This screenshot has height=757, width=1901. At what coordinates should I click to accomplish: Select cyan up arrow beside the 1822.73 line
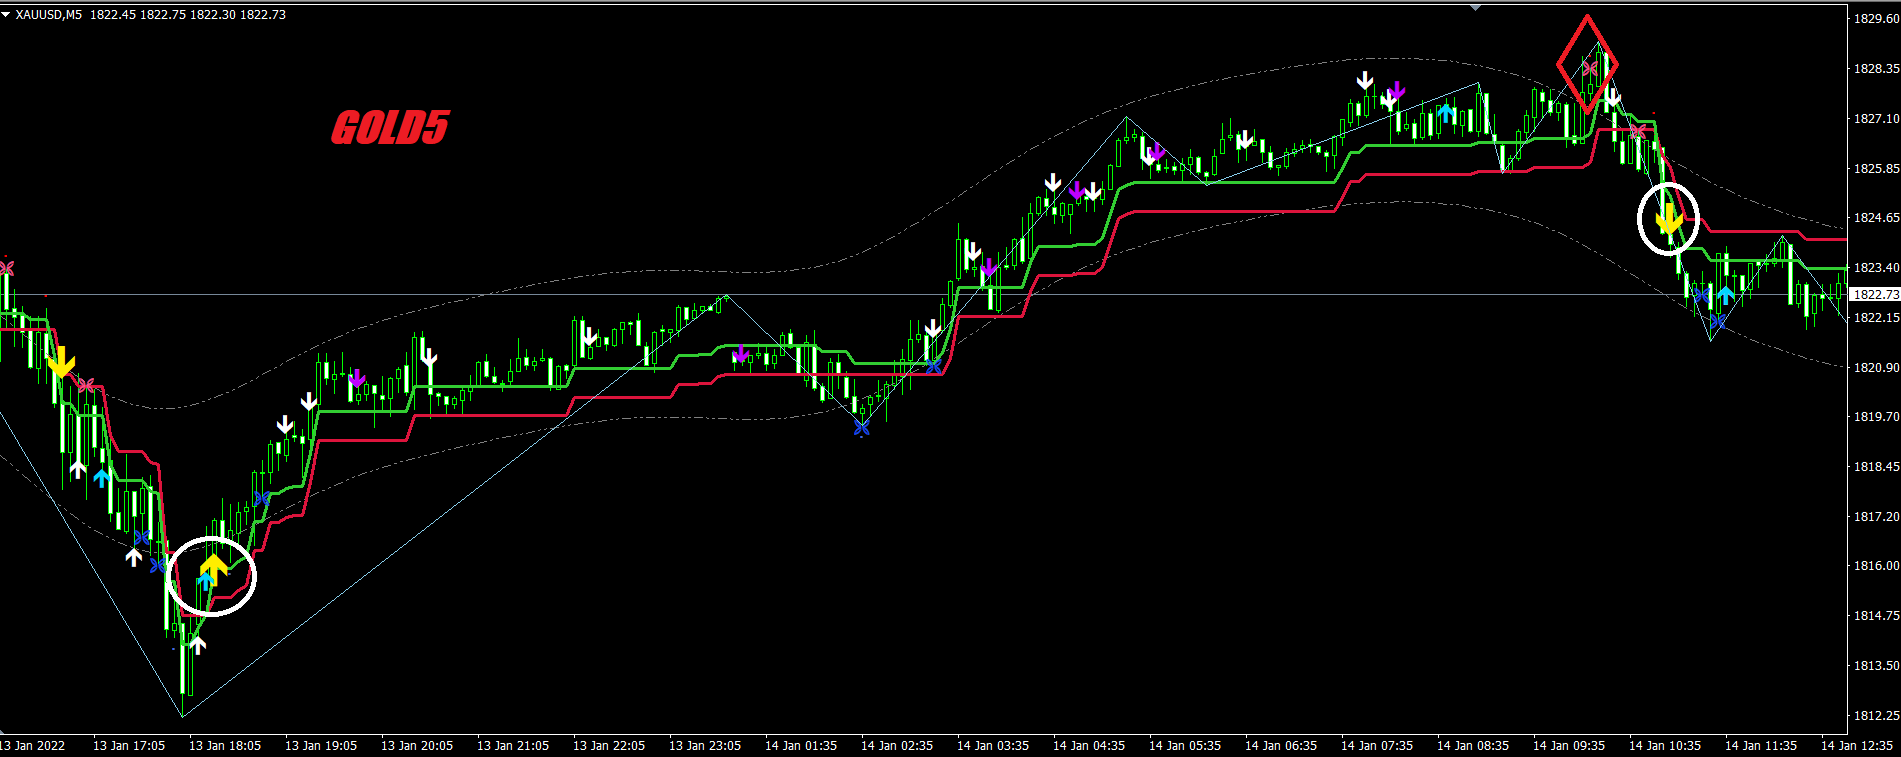[1726, 296]
